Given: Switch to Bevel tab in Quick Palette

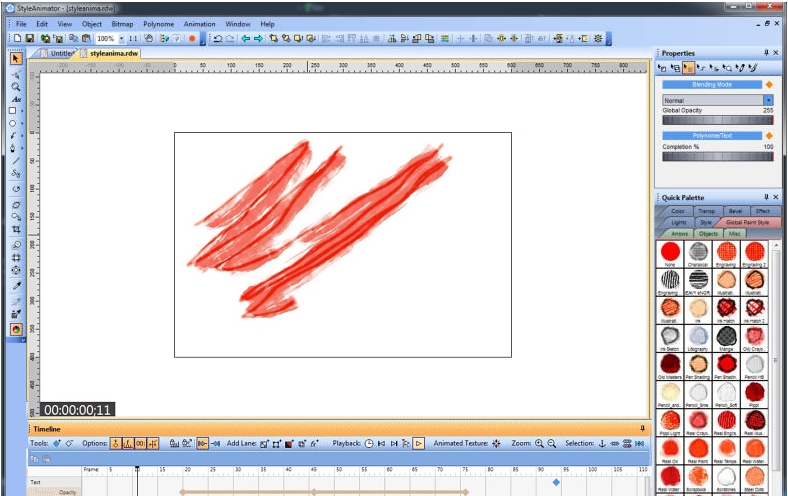Looking at the screenshot, I should click(735, 211).
